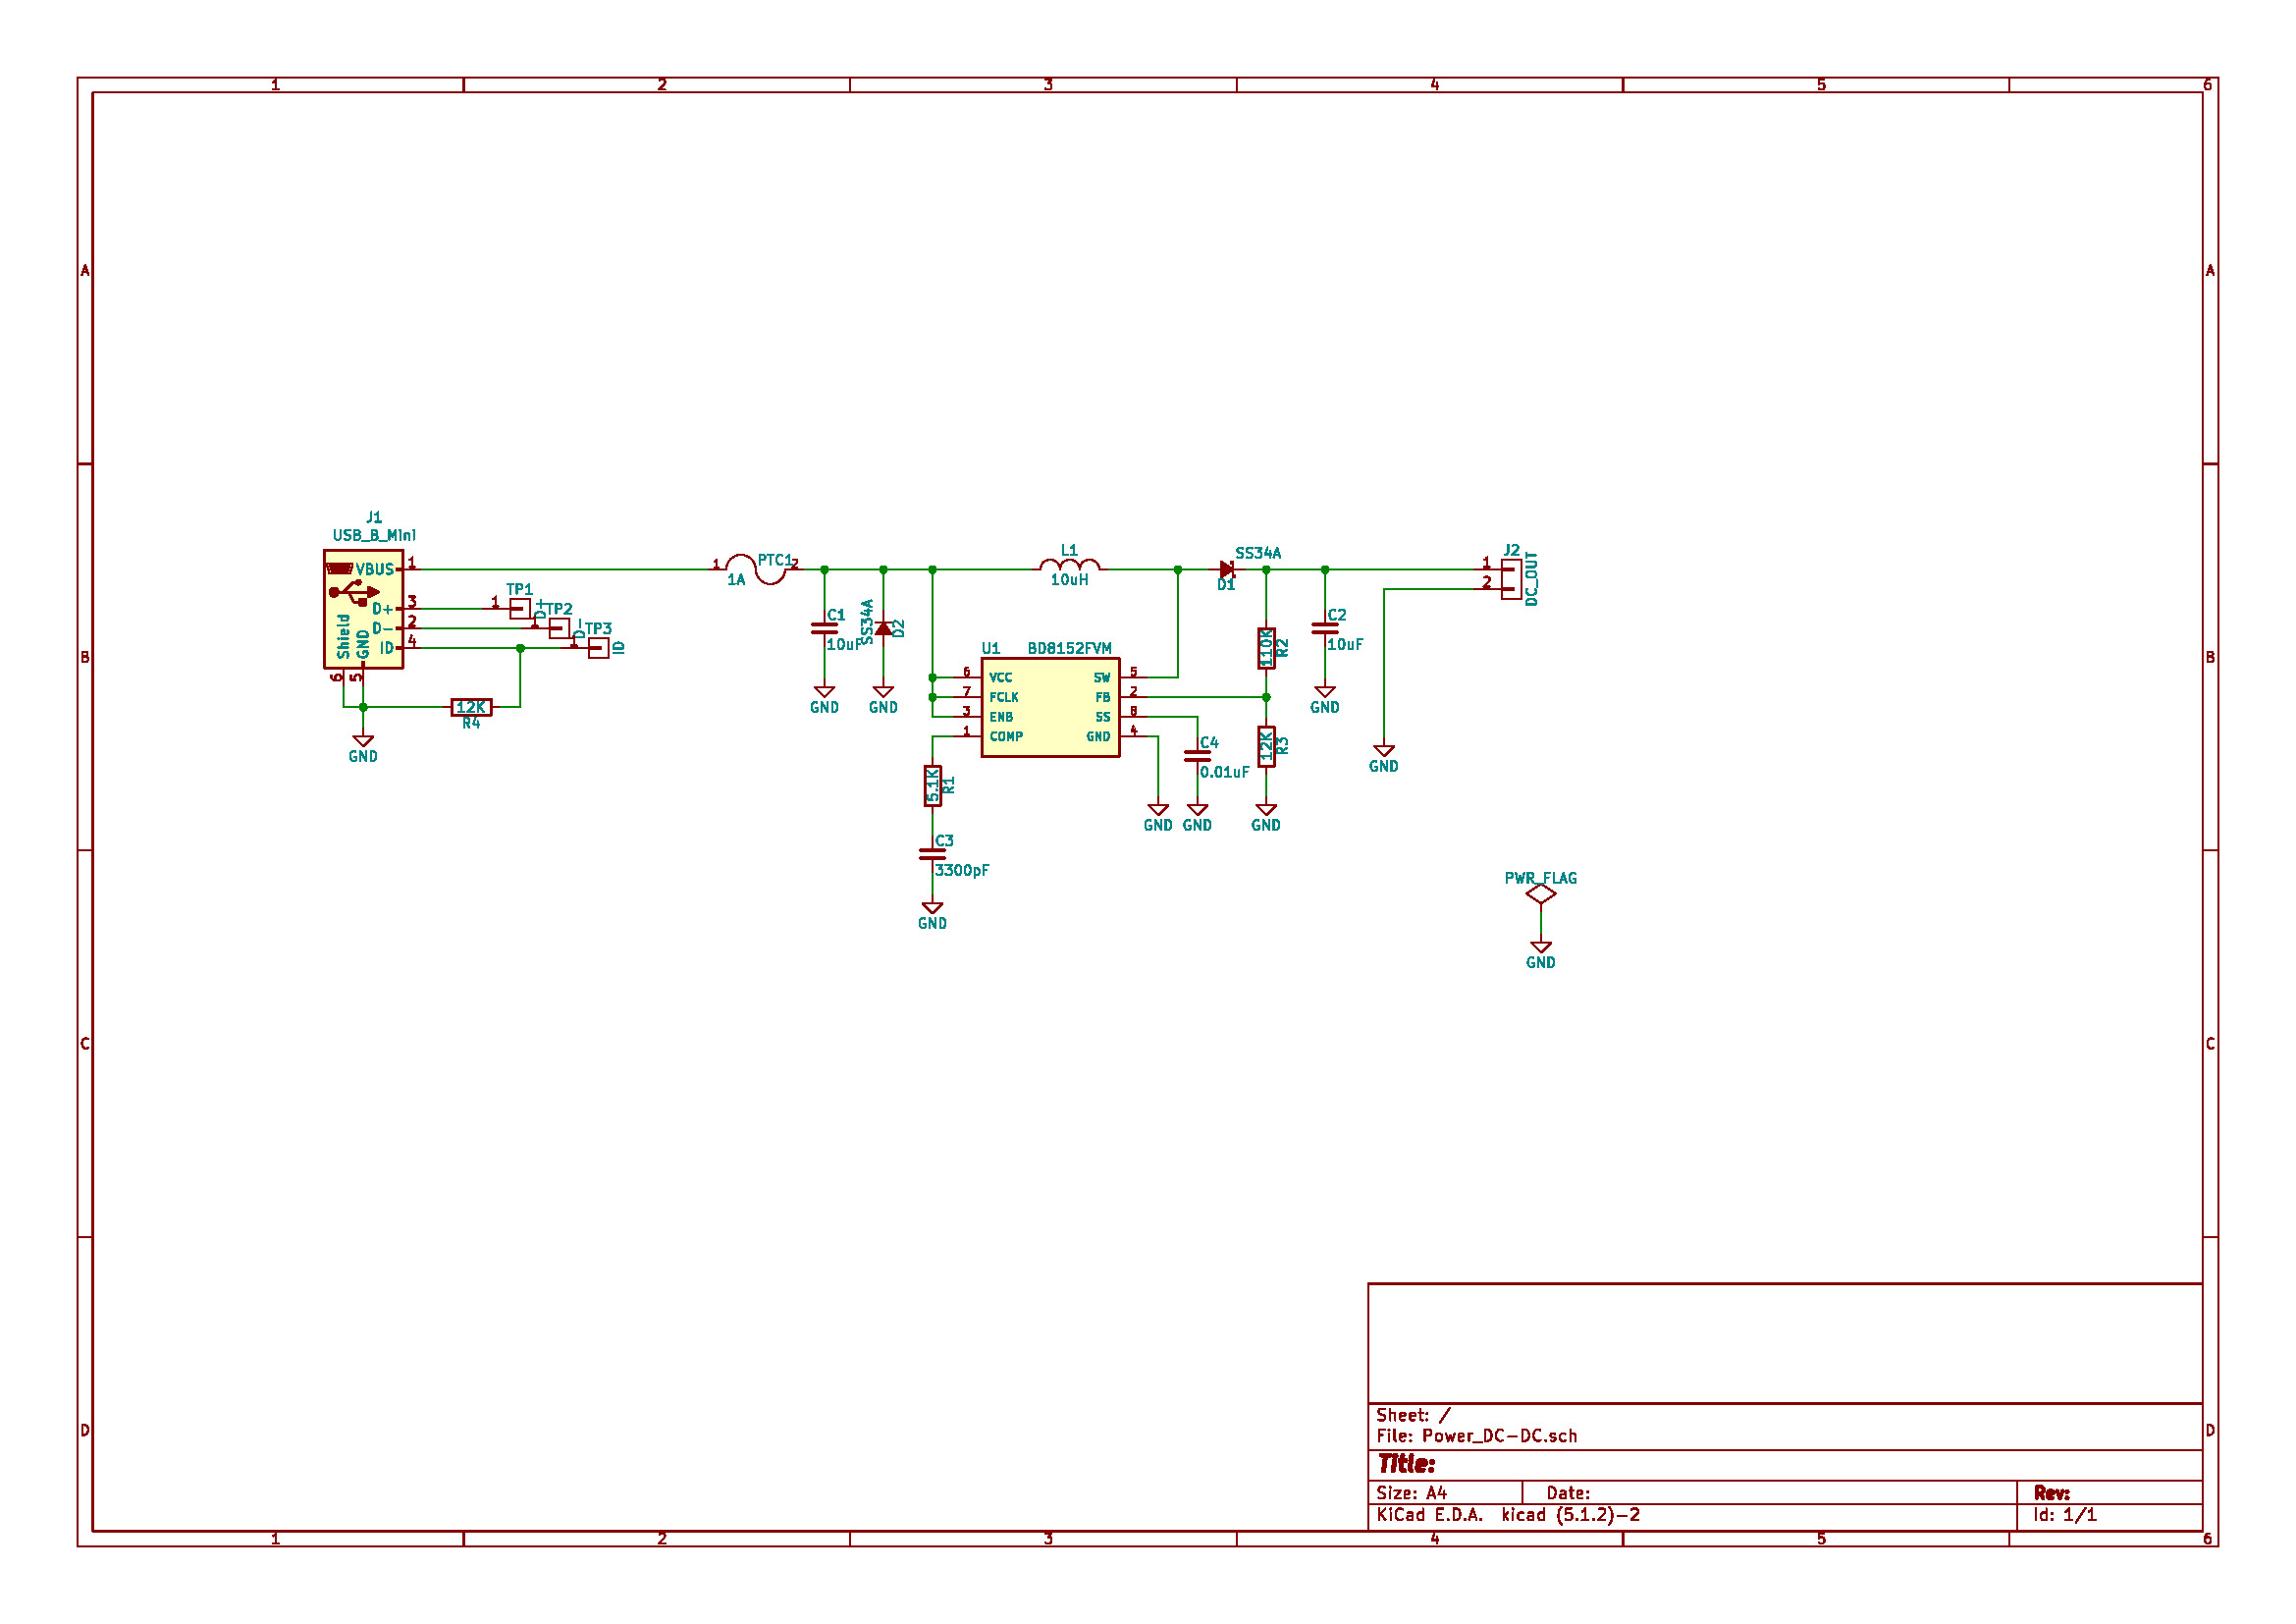Click capacitor C4 0.01uF symbol
Image resolution: width=2296 pixels, height=1624 pixels.
tap(1197, 756)
